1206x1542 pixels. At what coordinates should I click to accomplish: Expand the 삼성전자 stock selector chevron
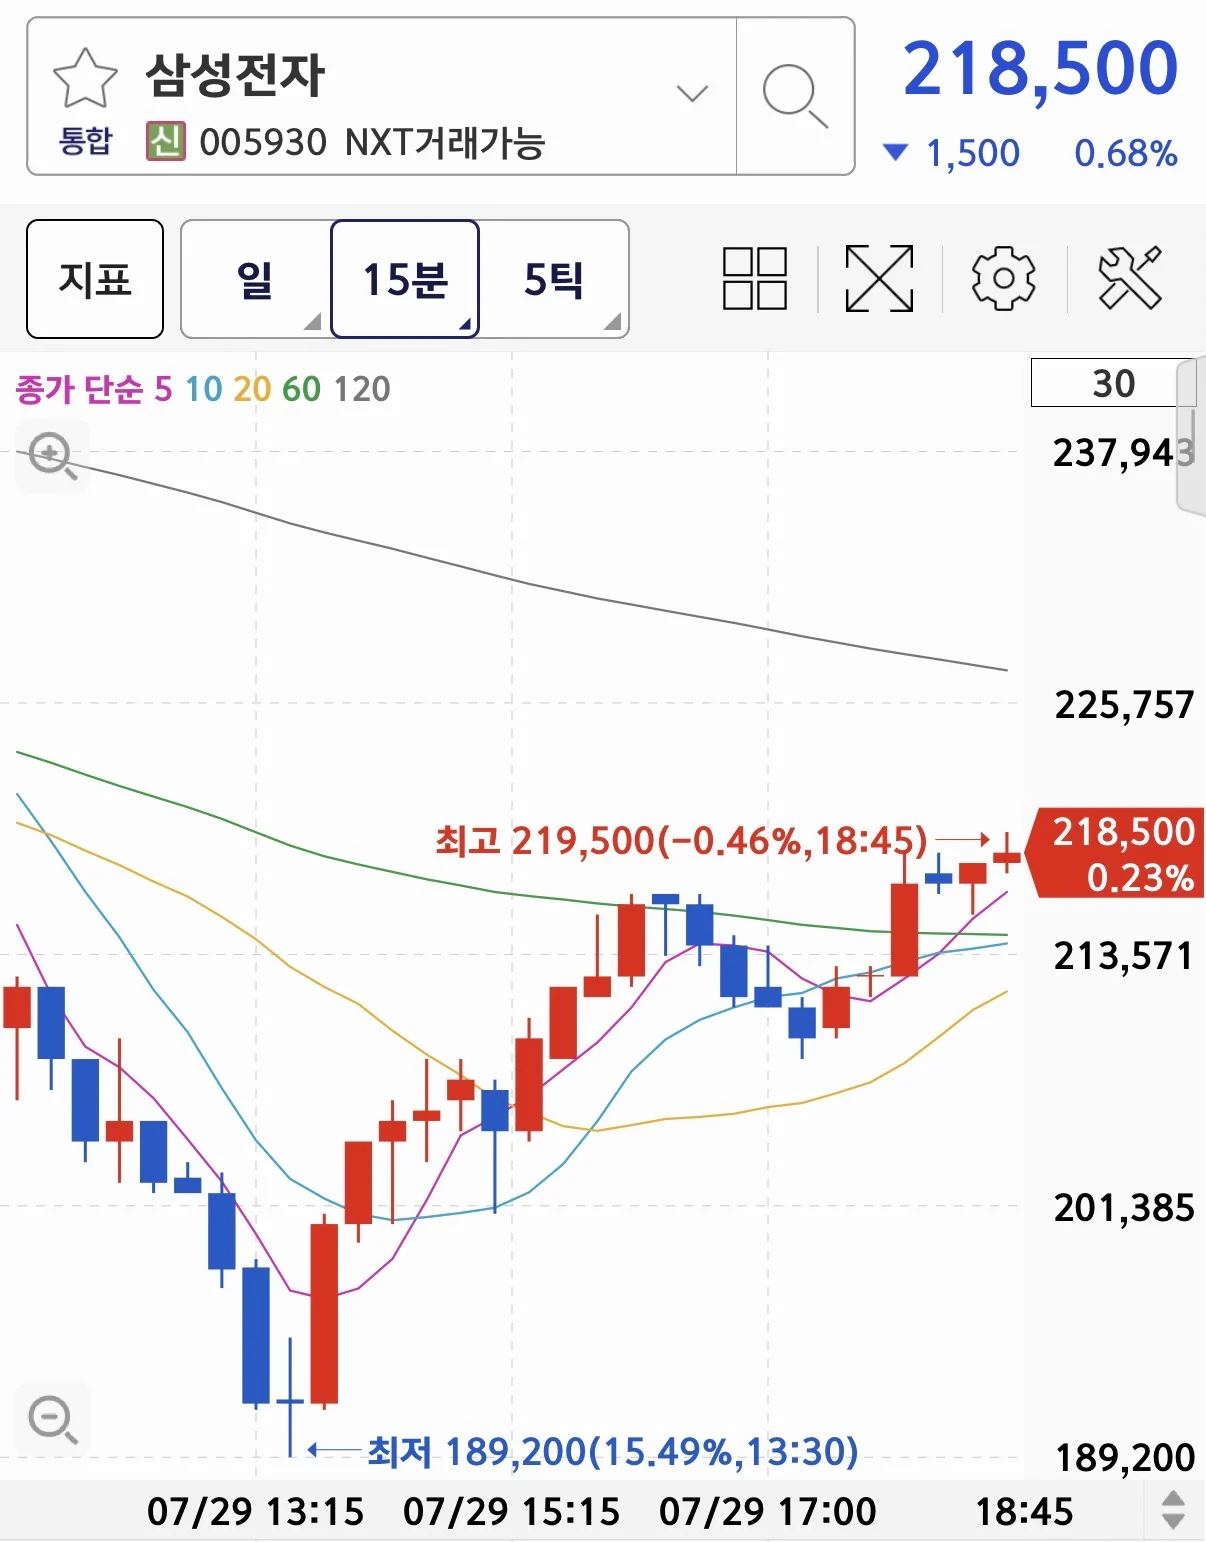pyautogui.click(x=692, y=94)
